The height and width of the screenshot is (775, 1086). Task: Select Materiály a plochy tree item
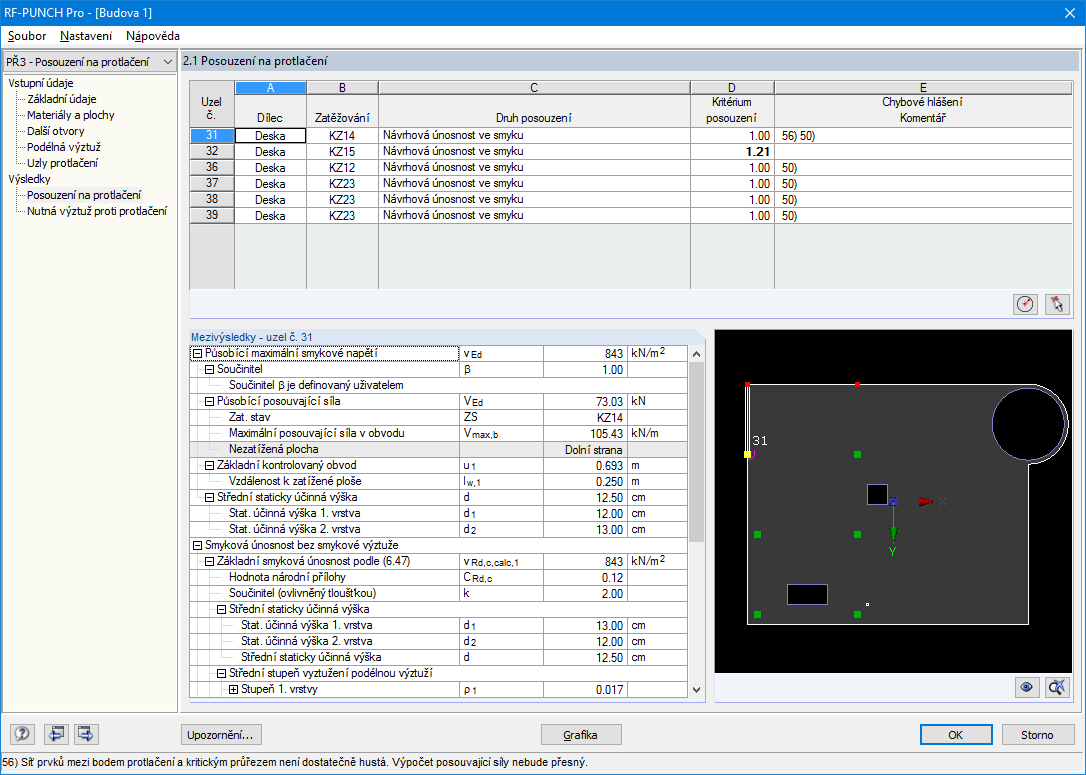coord(71,115)
